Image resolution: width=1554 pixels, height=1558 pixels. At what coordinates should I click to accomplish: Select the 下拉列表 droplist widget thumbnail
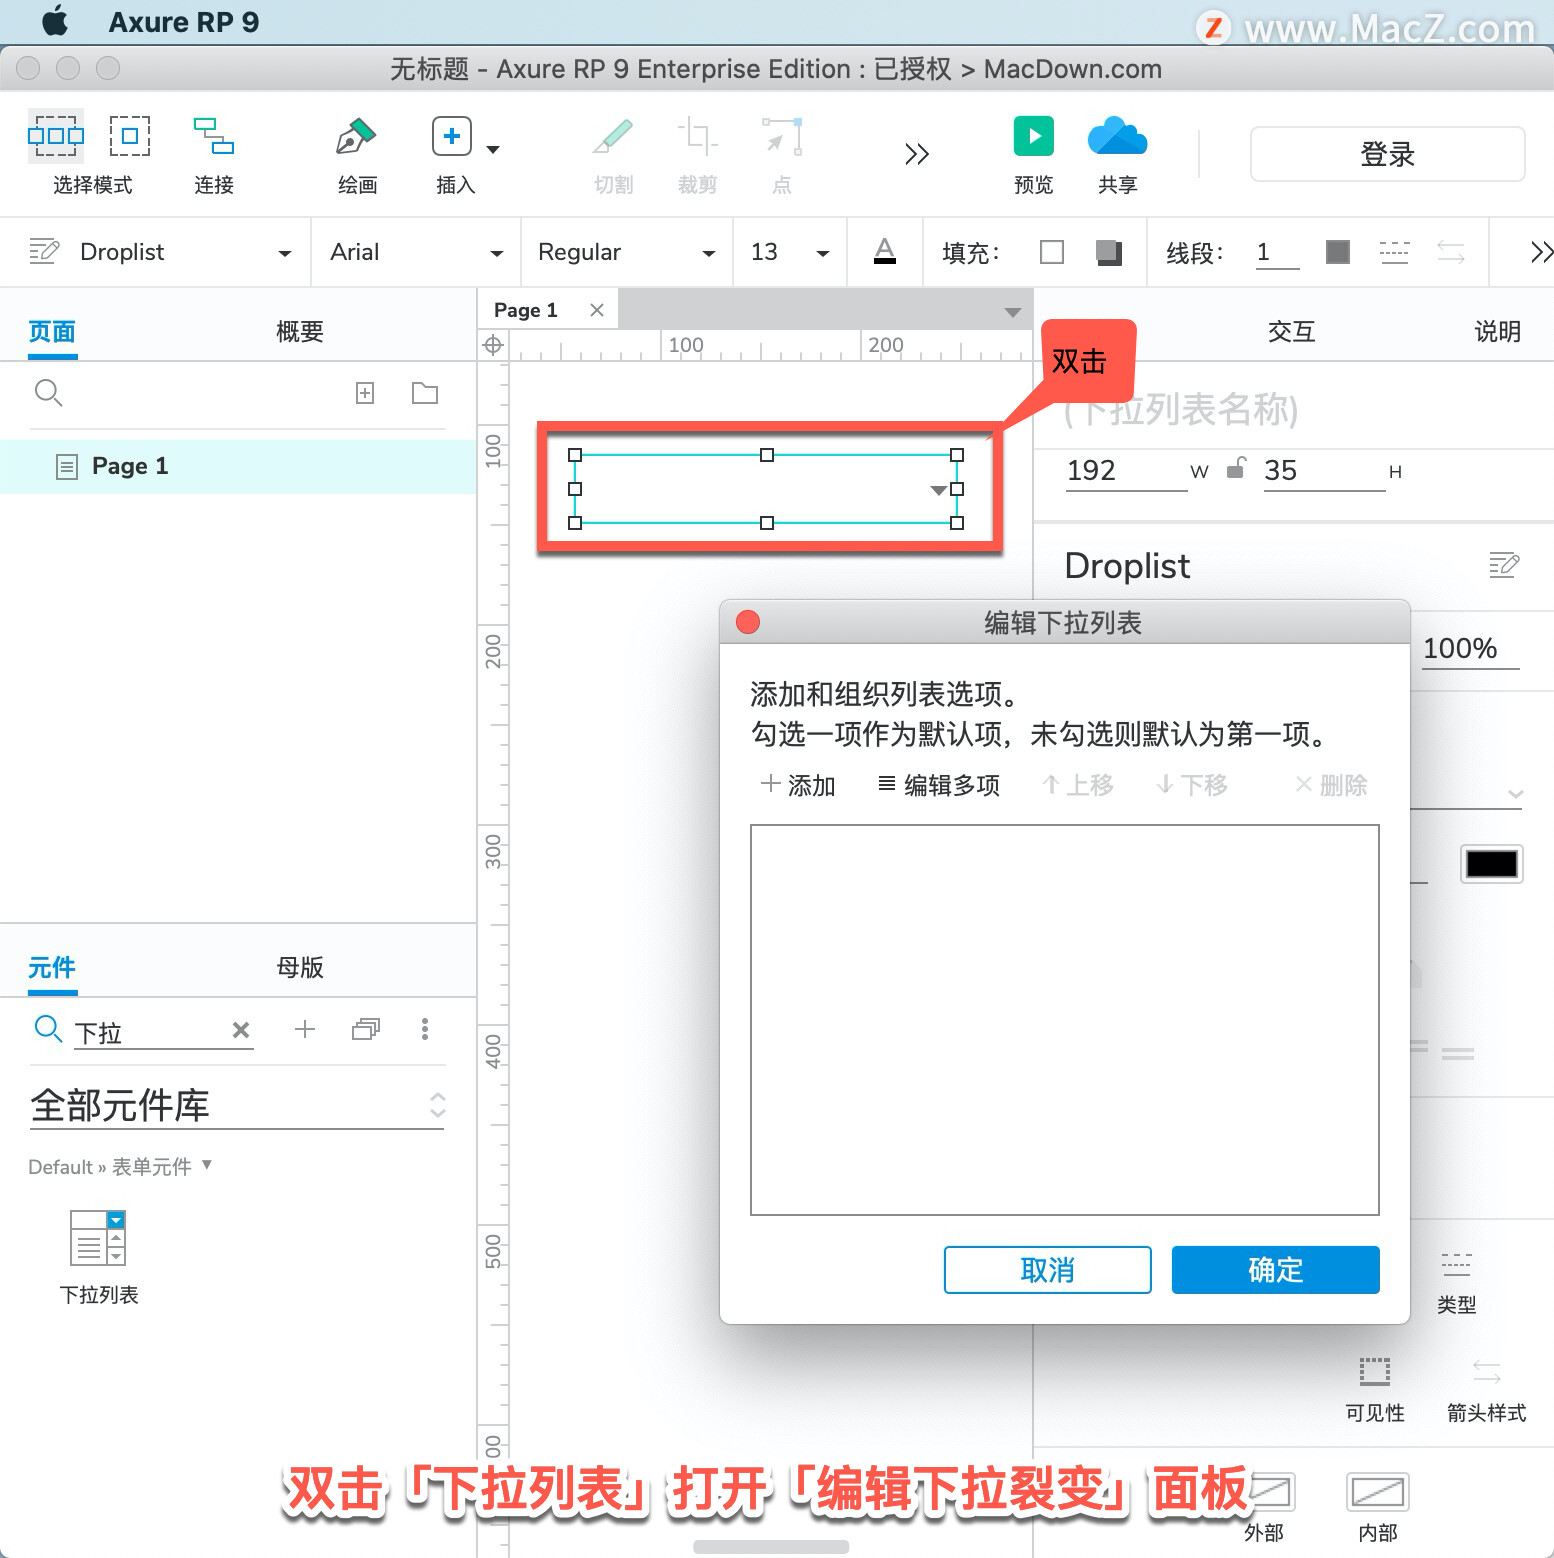98,1238
